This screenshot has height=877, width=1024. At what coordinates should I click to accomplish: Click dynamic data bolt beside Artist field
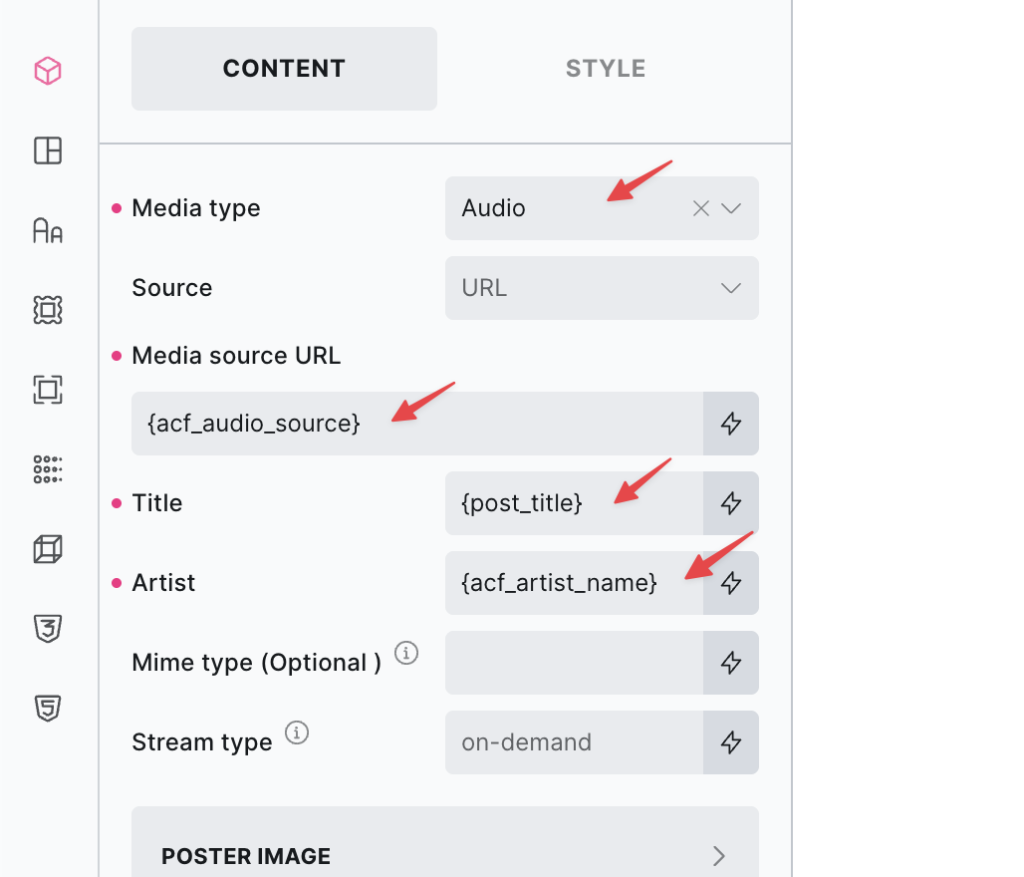[731, 583]
